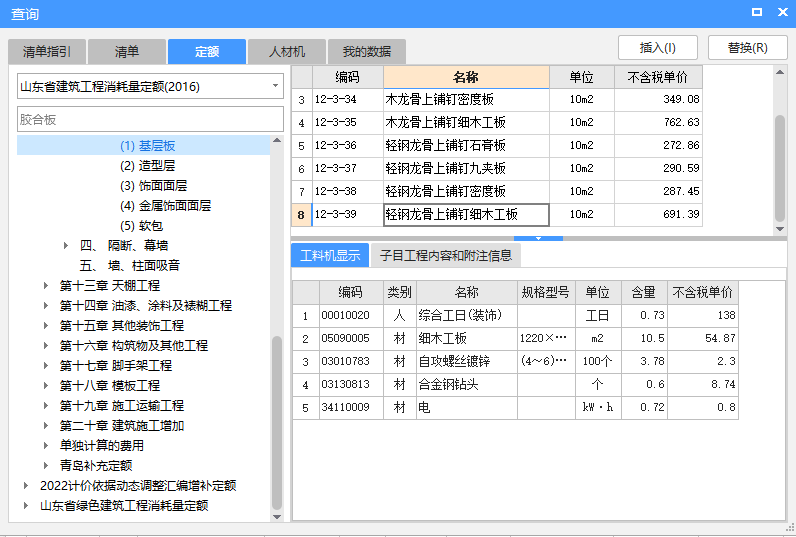Select the (2) 造型层 tree item
Viewport: 796px width, 537px height.
click(x=147, y=165)
